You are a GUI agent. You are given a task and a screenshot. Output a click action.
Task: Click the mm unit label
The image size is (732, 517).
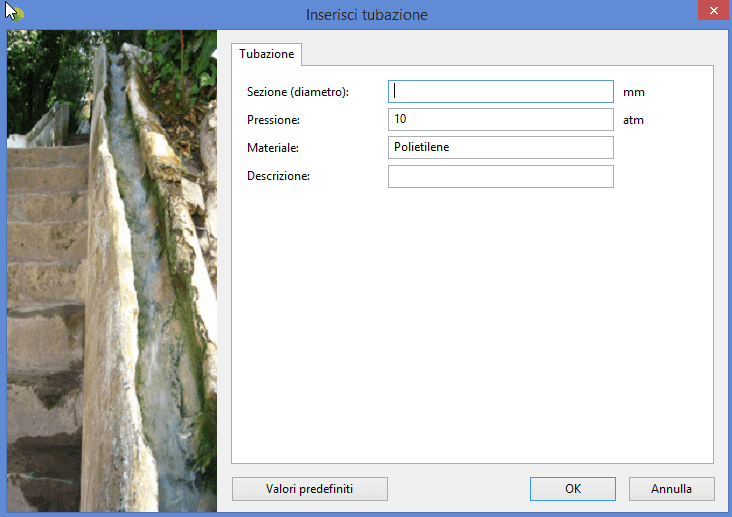click(633, 92)
